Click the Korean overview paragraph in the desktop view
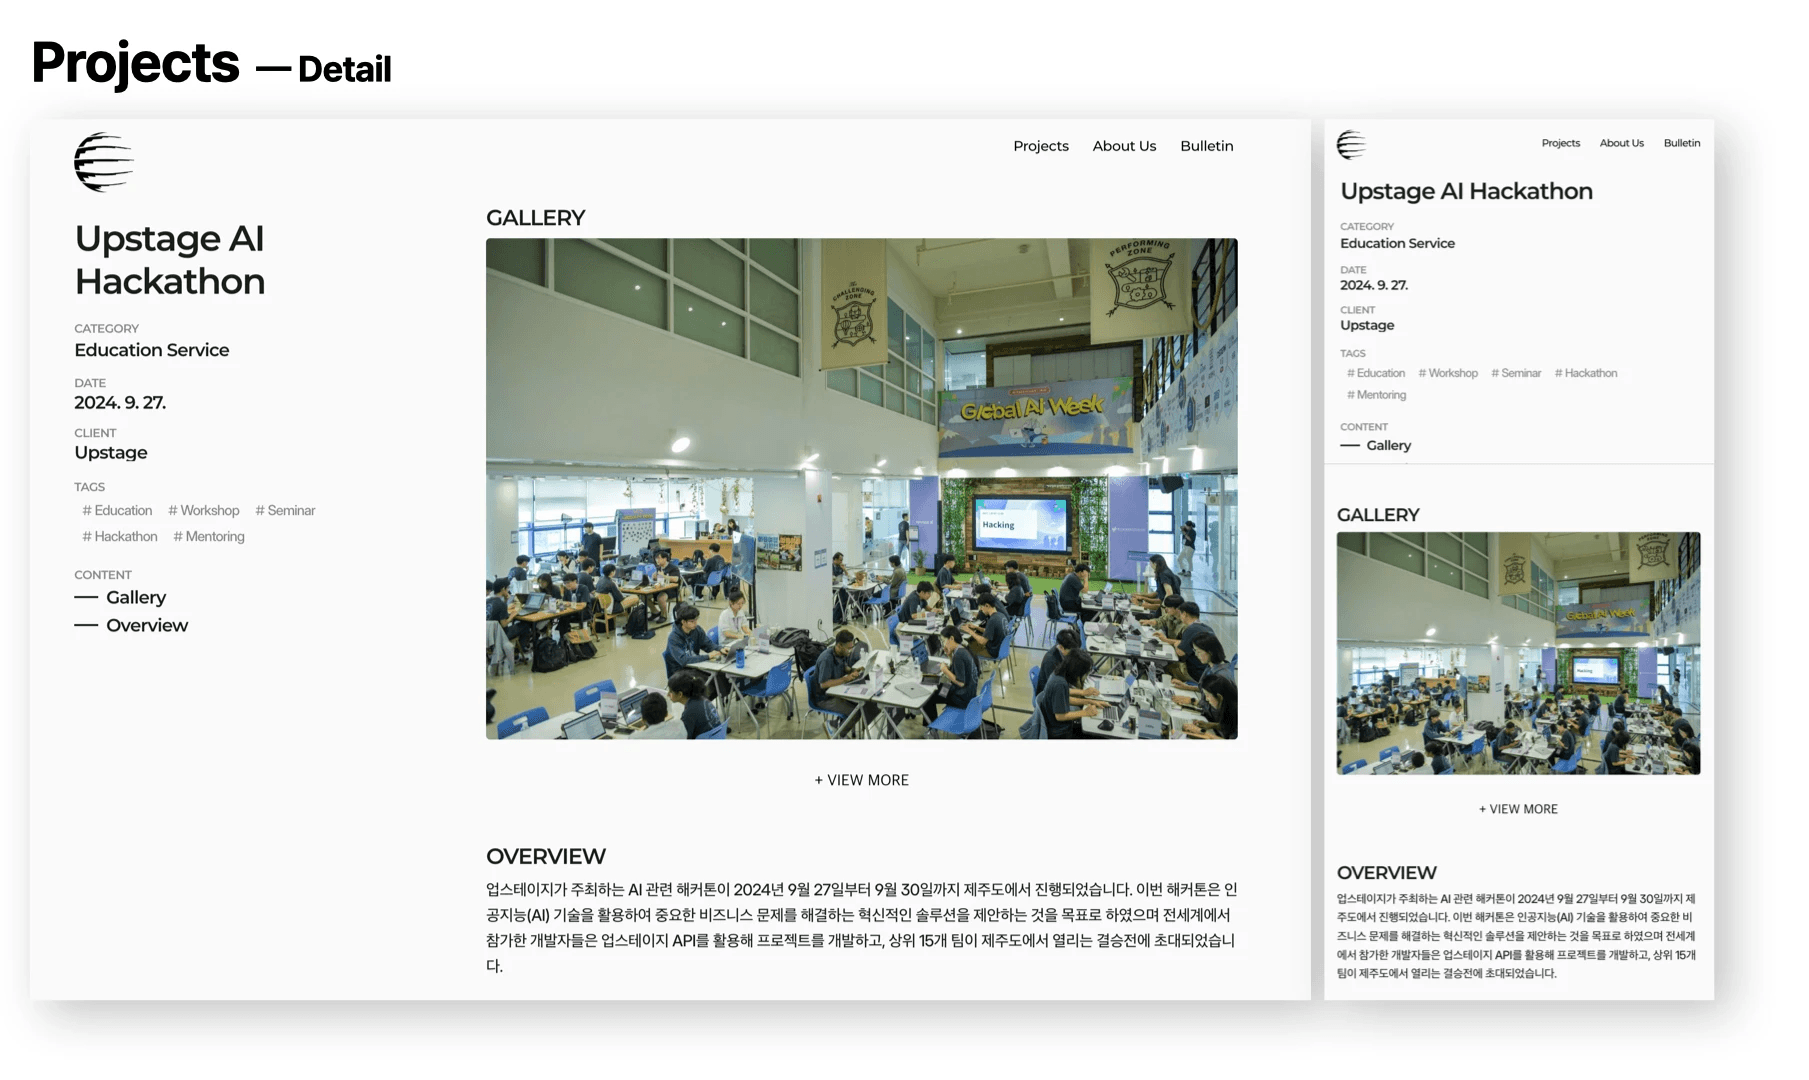1809x1080 pixels. (x=862, y=928)
